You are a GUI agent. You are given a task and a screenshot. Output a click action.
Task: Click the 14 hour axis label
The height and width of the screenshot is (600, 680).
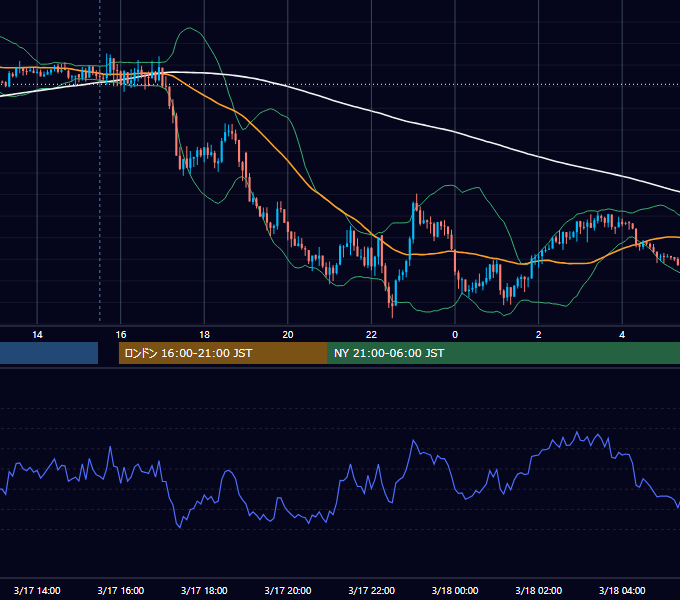click(x=37, y=335)
